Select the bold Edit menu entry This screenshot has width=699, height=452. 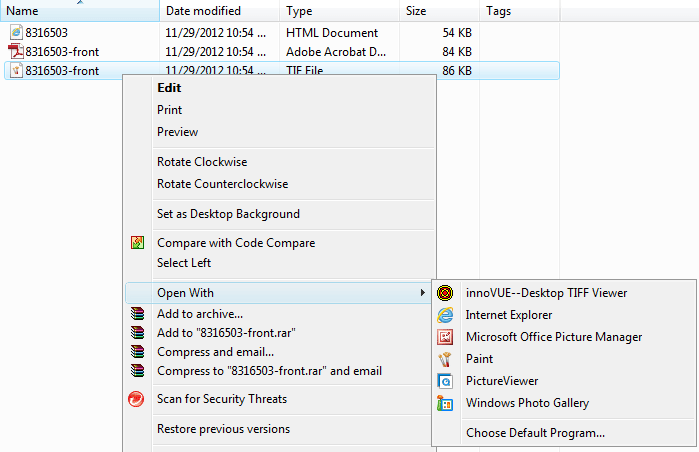pos(169,88)
